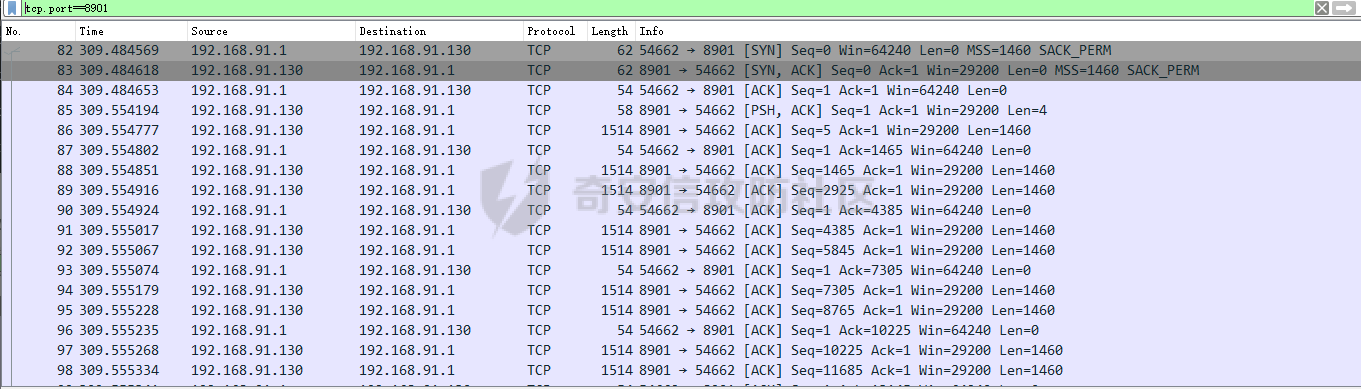
Task: Sort packets by the Time column
Action: (131, 31)
